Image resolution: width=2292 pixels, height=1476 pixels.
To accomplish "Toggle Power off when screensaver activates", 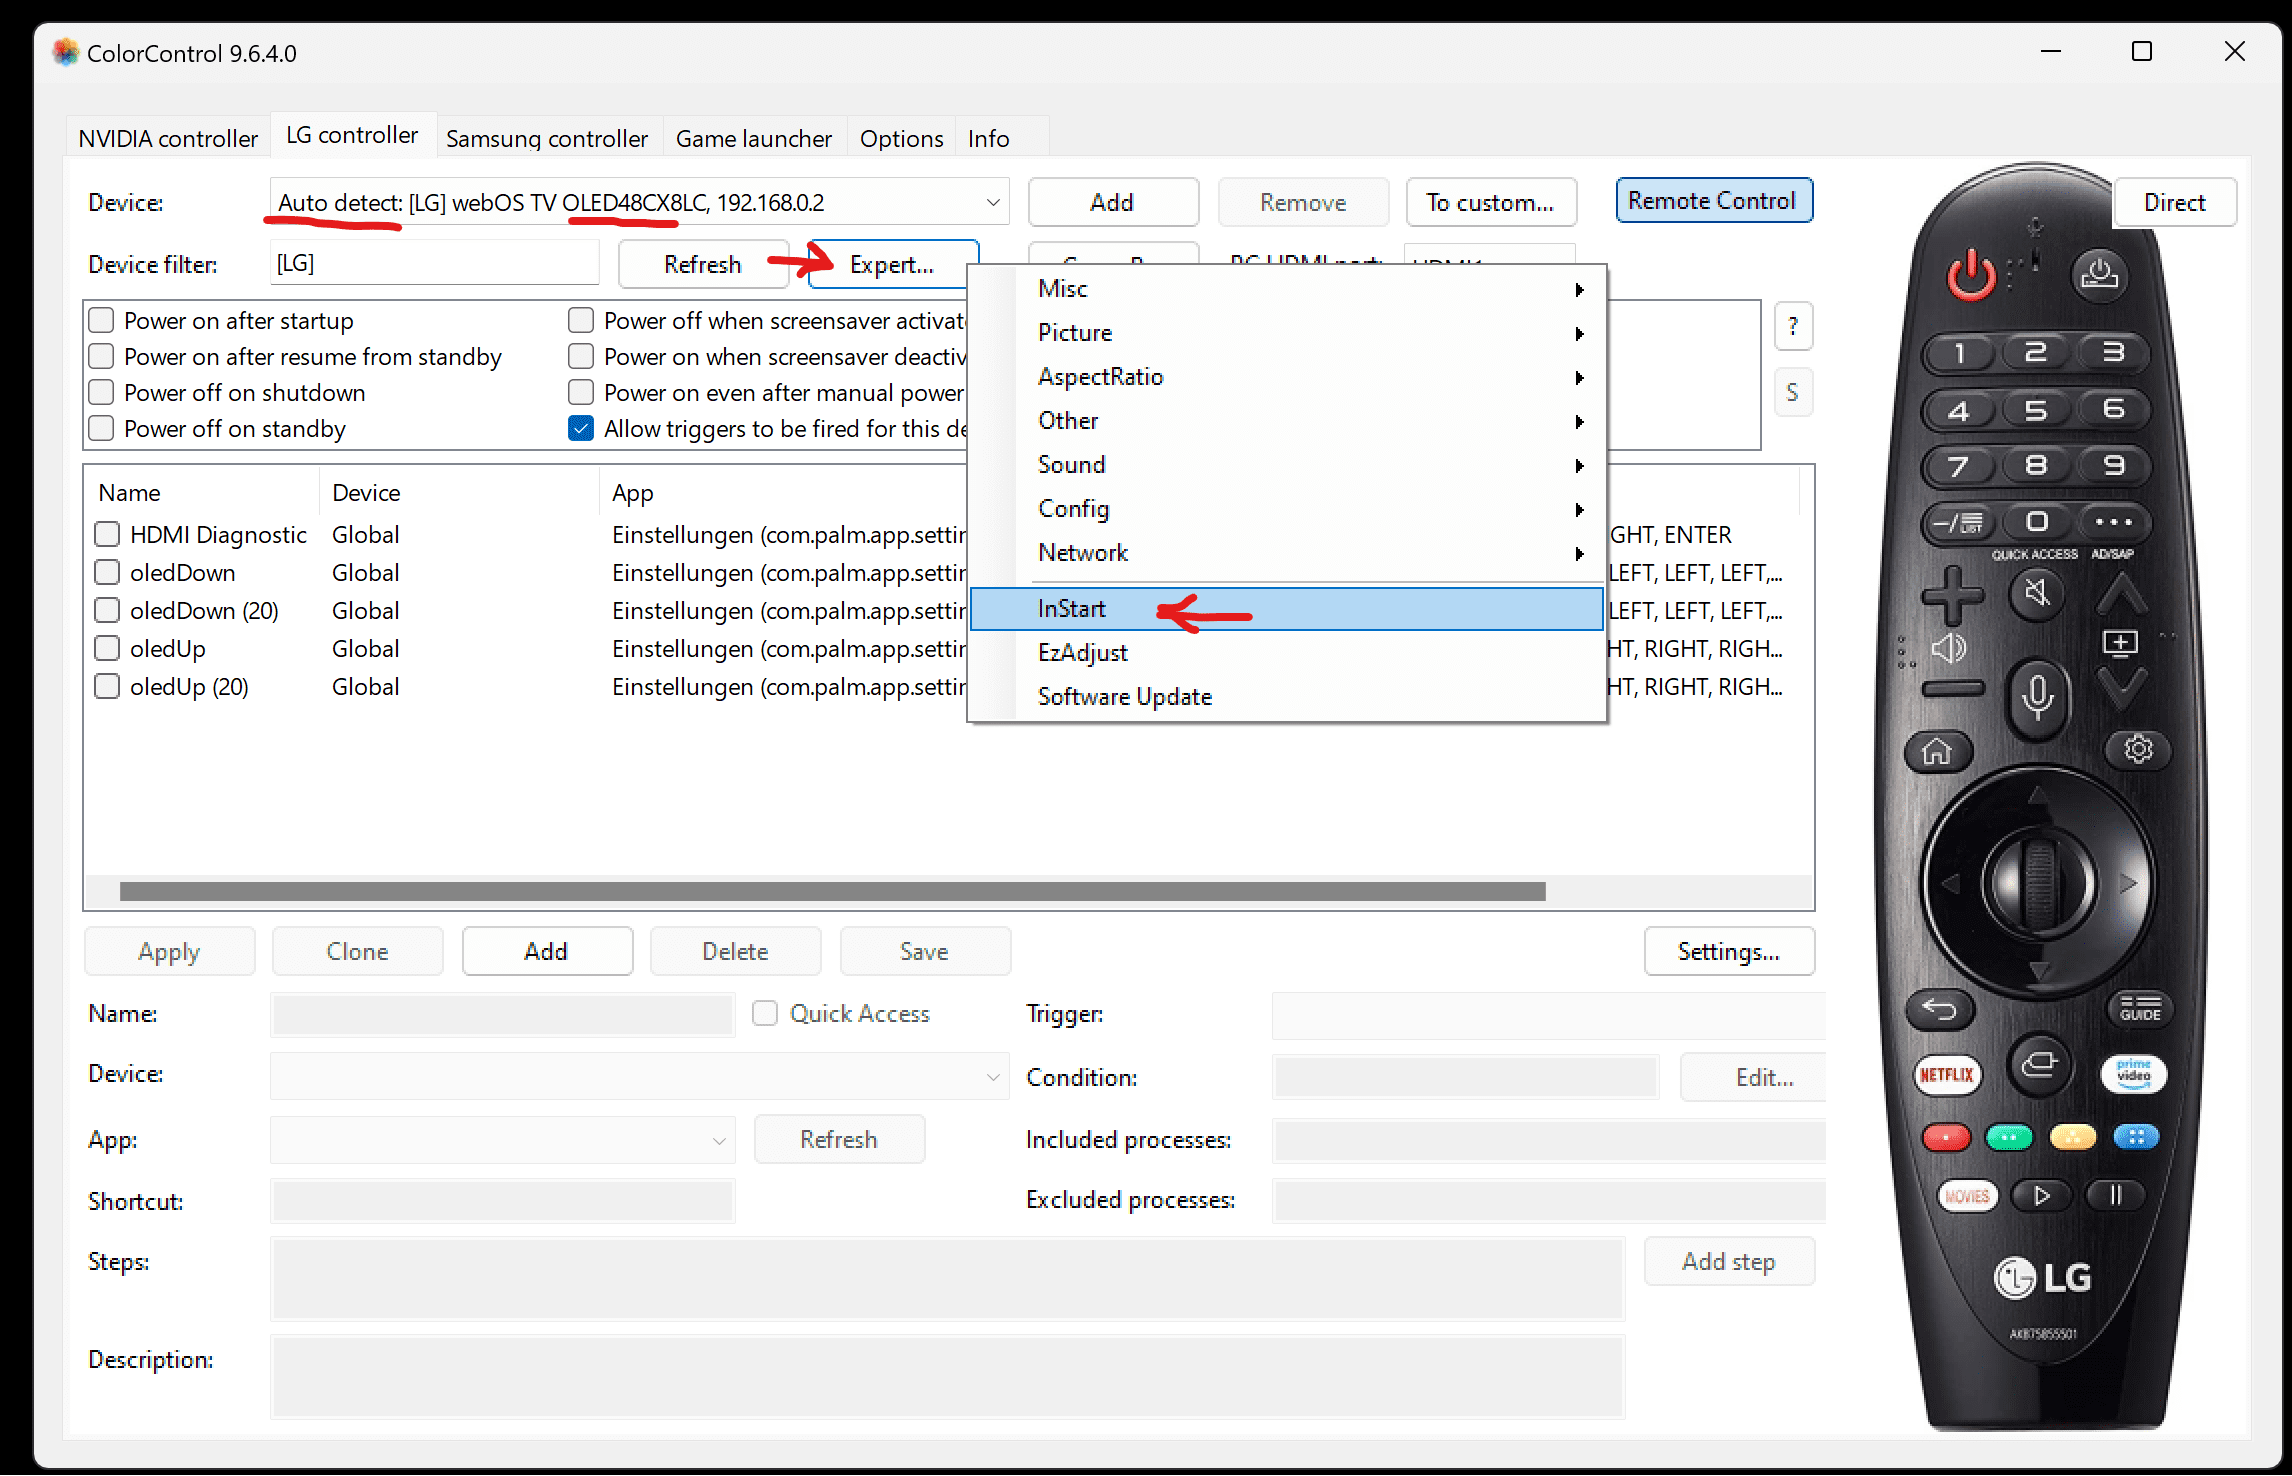I will 581,320.
